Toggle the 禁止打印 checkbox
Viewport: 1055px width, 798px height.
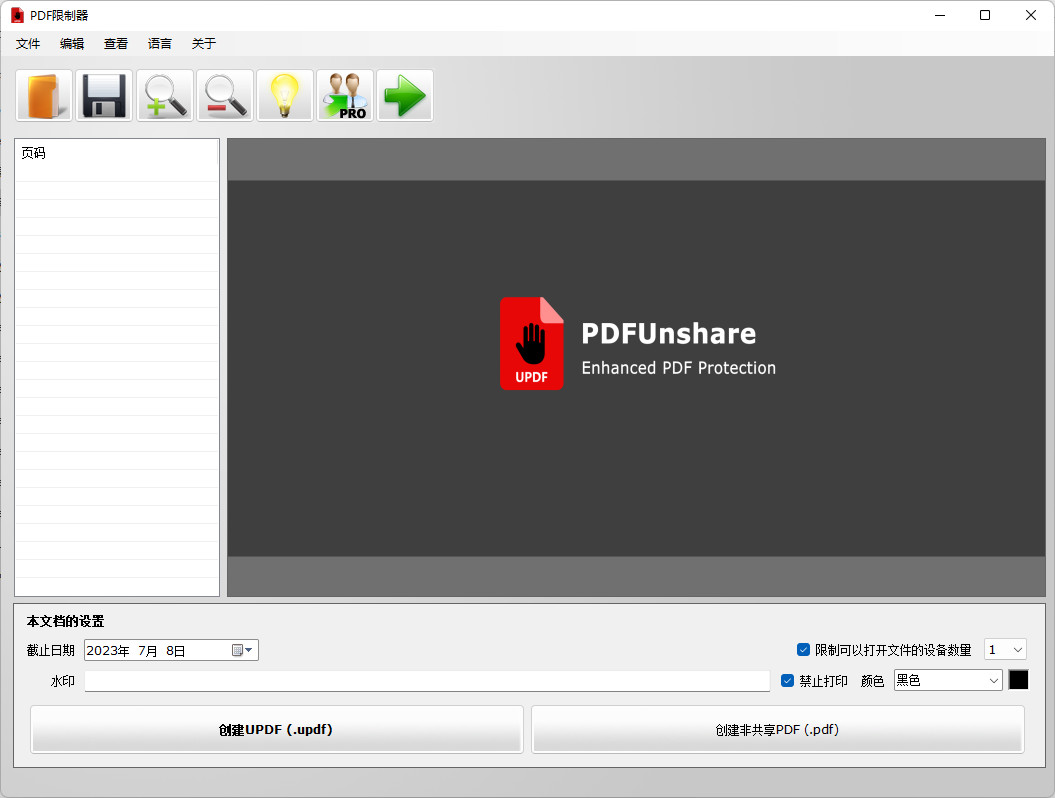click(787, 680)
